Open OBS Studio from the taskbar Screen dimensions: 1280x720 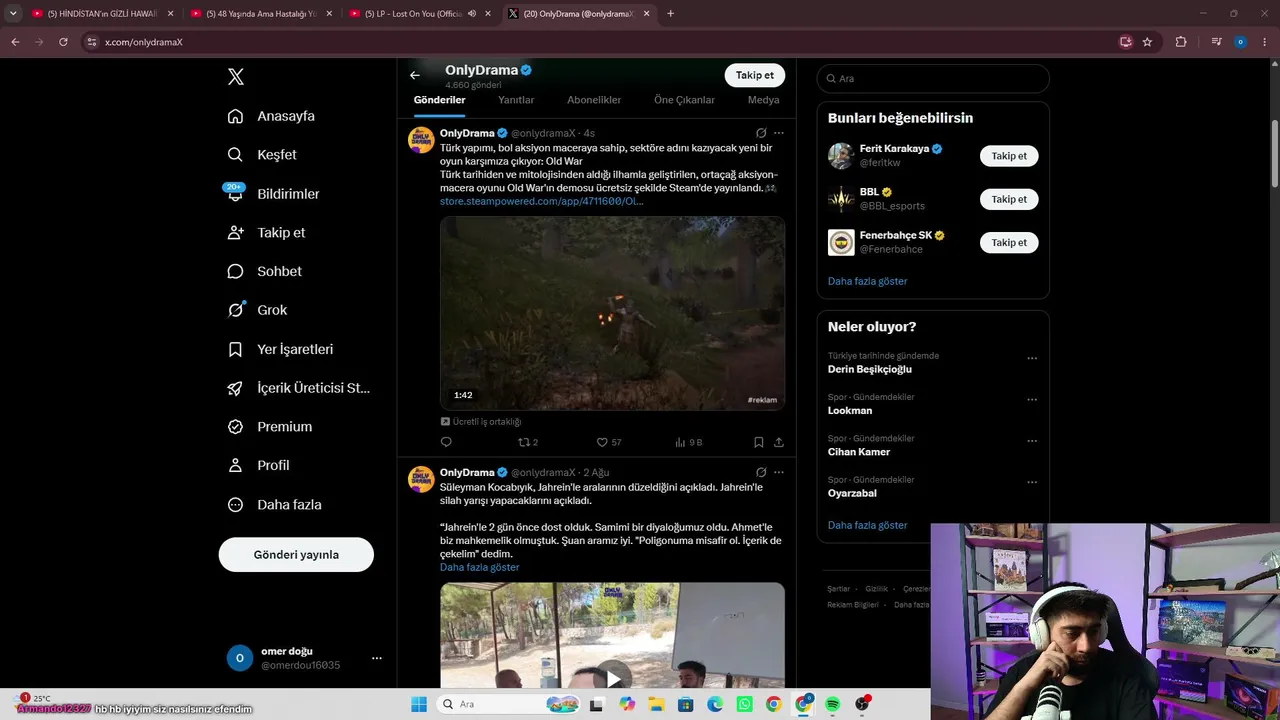[x=862, y=704]
